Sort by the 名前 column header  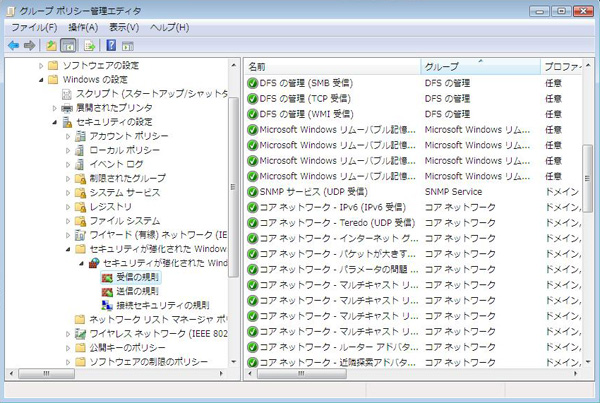click(332, 67)
